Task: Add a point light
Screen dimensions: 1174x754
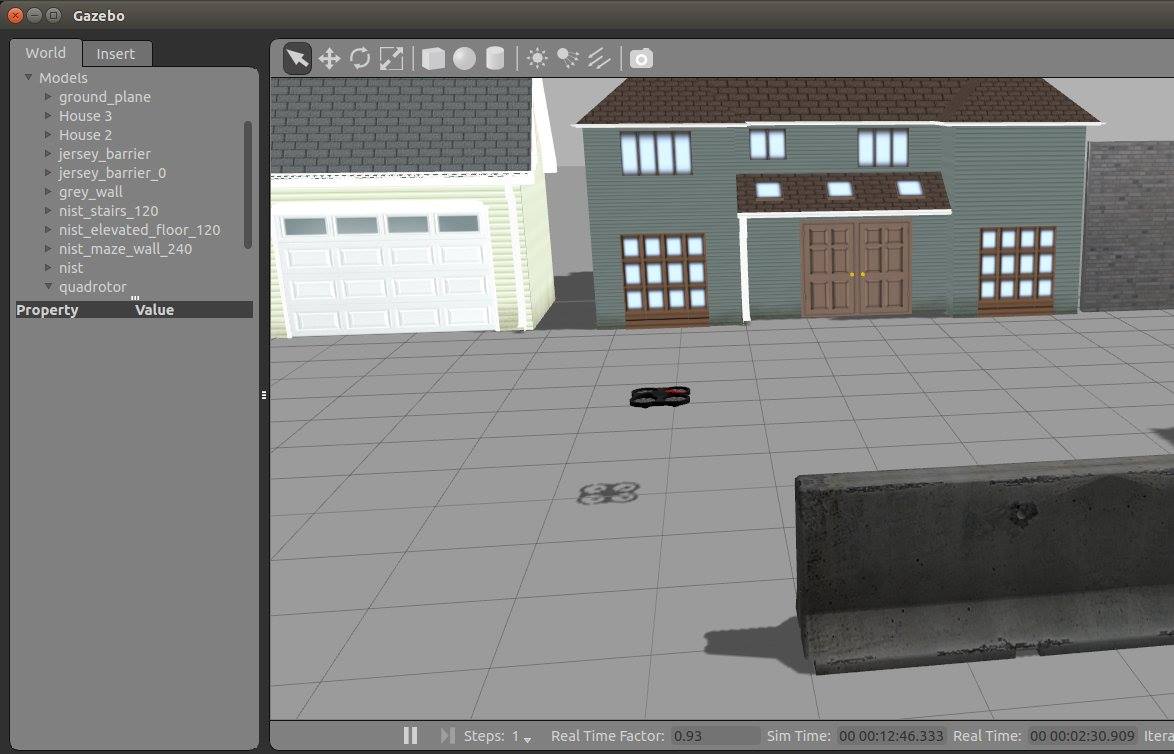Action: [537, 59]
